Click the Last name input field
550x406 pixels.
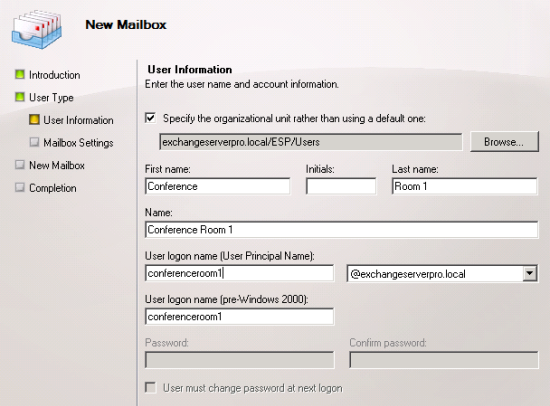[464, 186]
